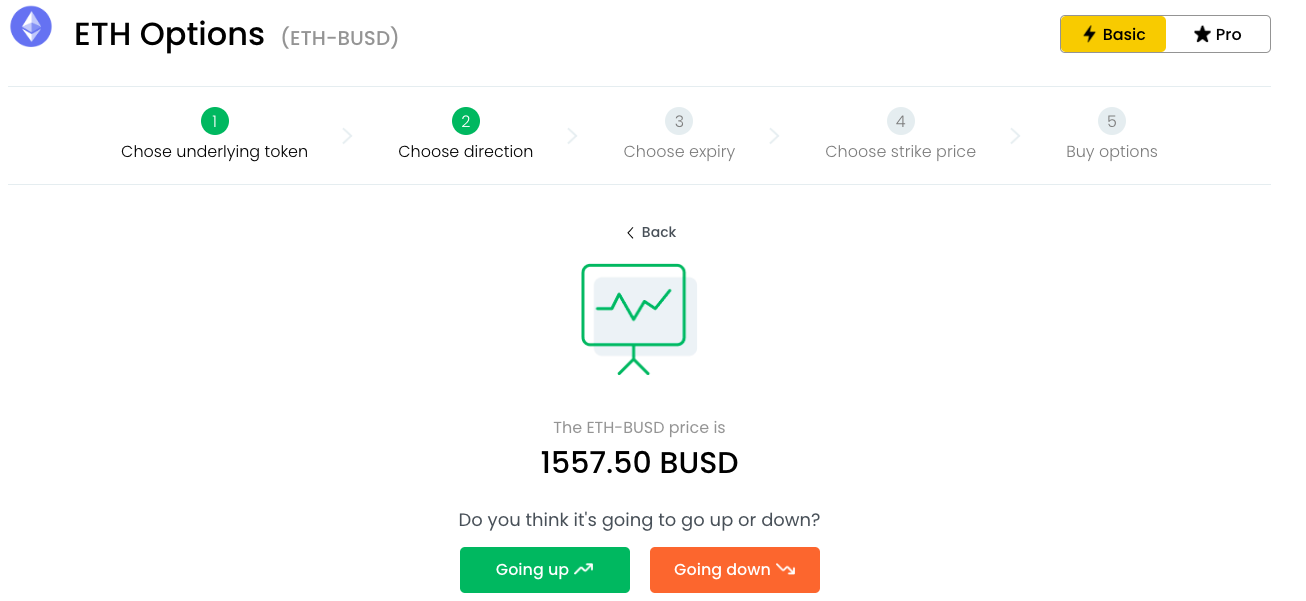
Task: Choose the Going down button
Action: [x=735, y=570]
